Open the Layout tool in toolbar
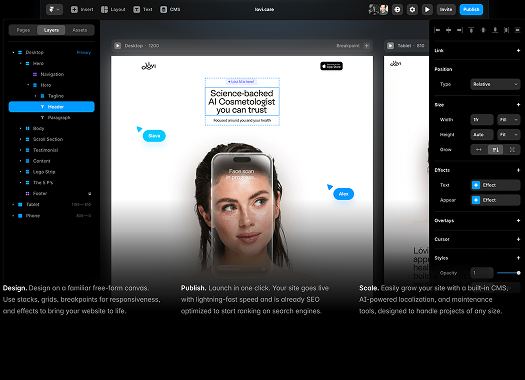Screen dimensions: 525x380 [x=113, y=9]
